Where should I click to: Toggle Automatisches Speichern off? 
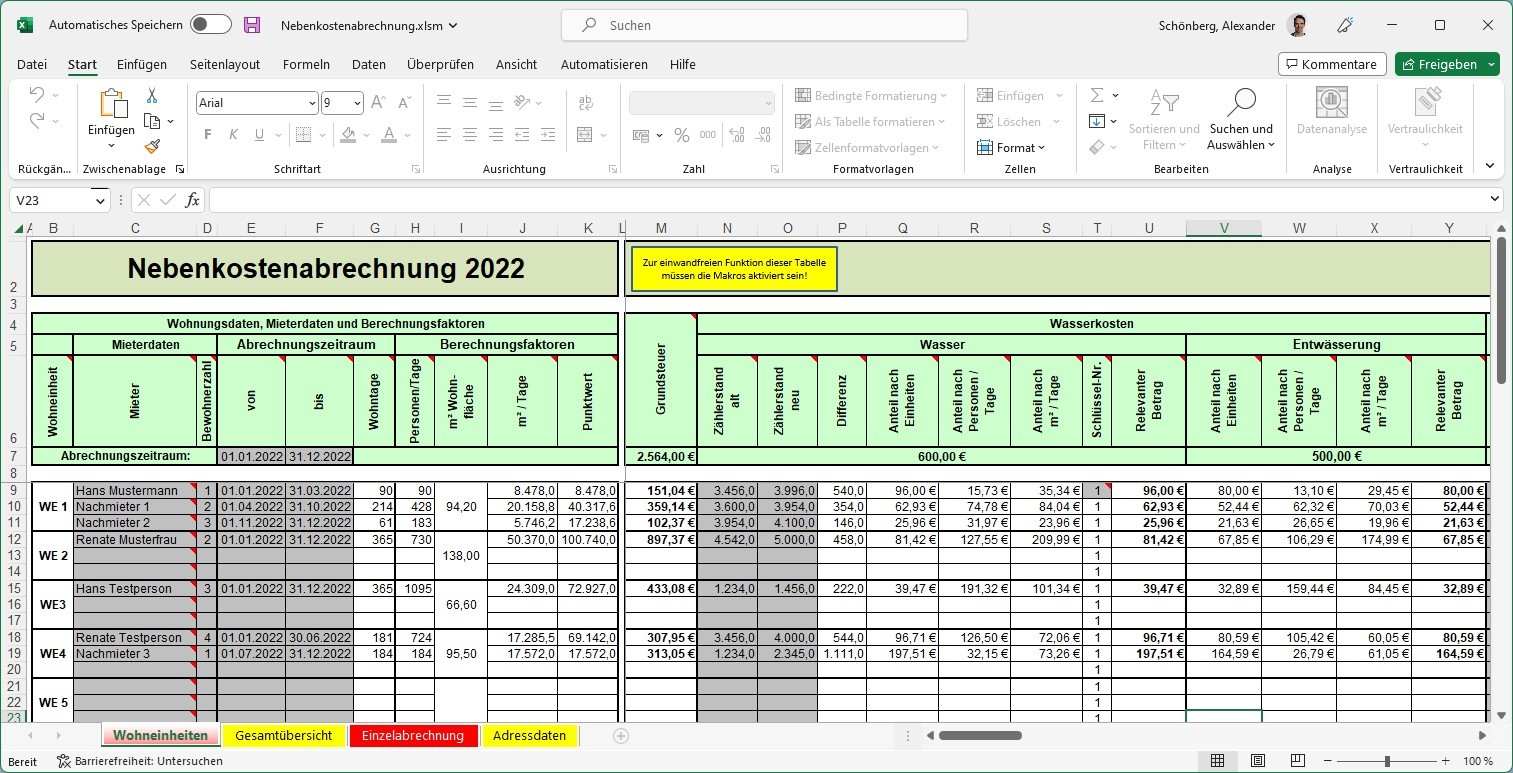pyautogui.click(x=211, y=22)
